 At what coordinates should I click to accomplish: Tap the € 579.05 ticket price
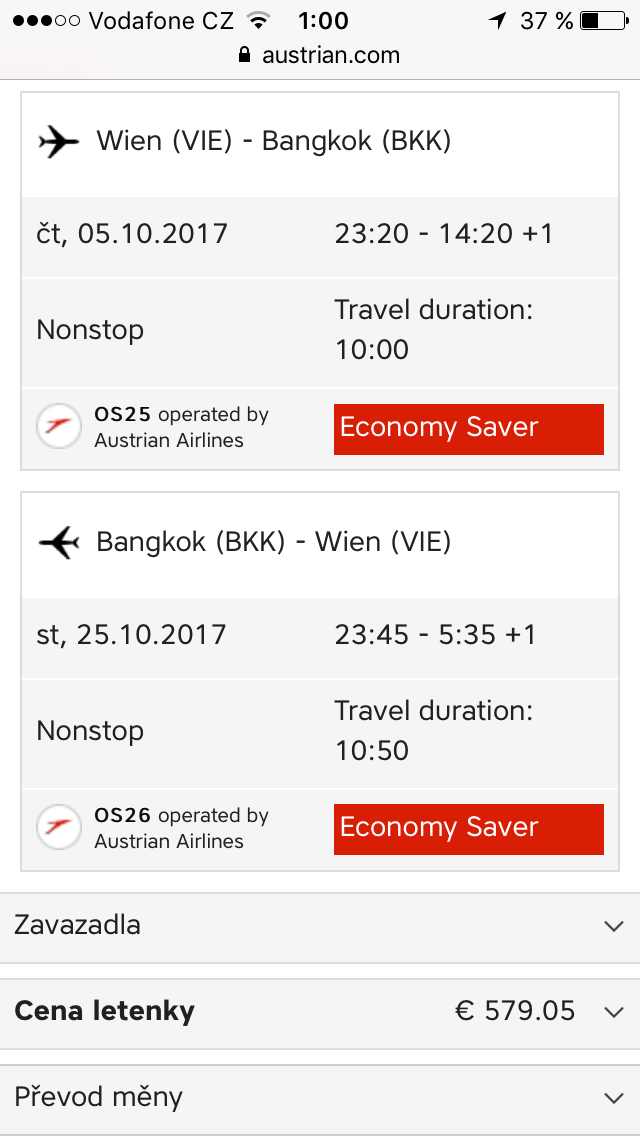click(x=515, y=1011)
